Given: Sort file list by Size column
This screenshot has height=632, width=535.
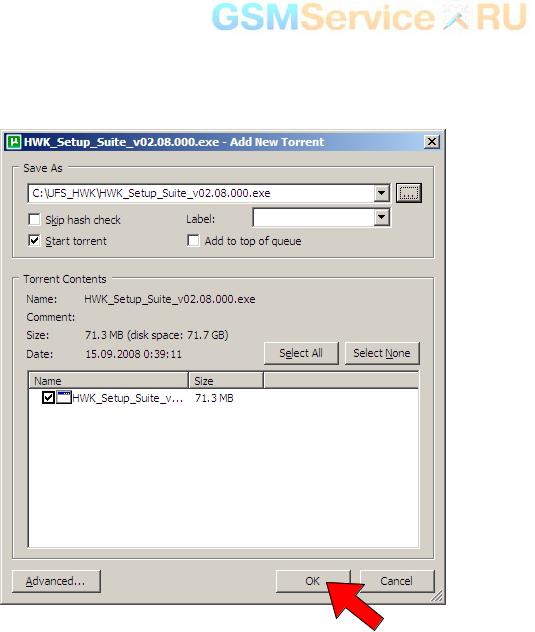Looking at the screenshot, I should click(x=226, y=381).
